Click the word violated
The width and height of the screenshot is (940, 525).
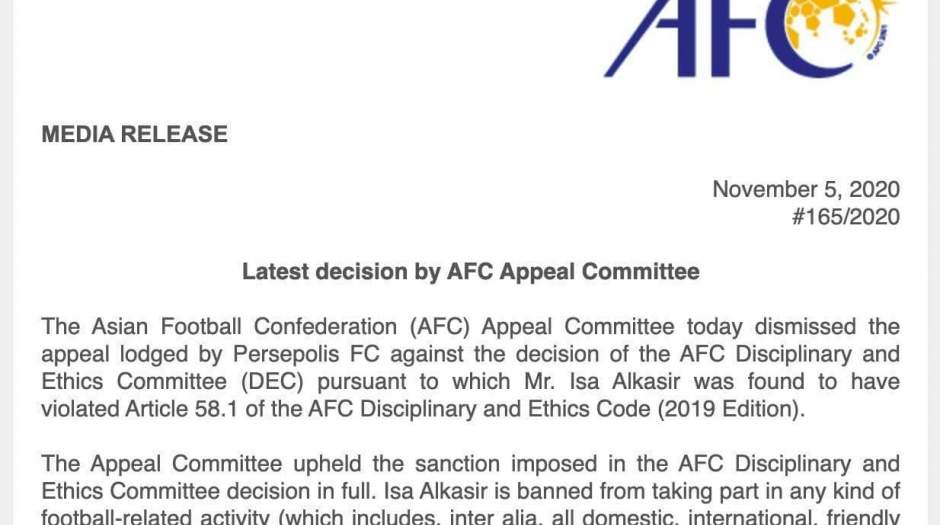80,409
